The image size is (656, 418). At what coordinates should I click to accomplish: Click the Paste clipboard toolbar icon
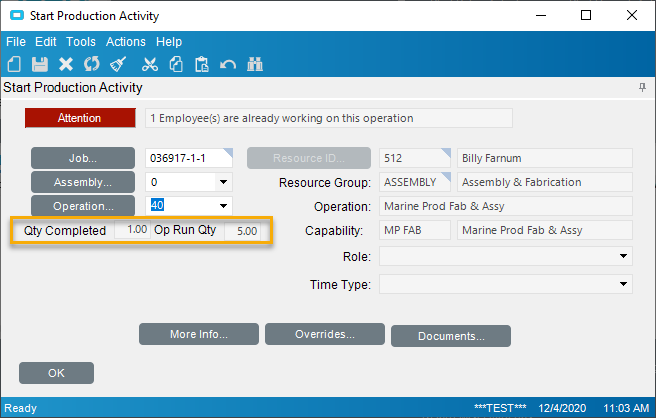pyautogui.click(x=202, y=64)
